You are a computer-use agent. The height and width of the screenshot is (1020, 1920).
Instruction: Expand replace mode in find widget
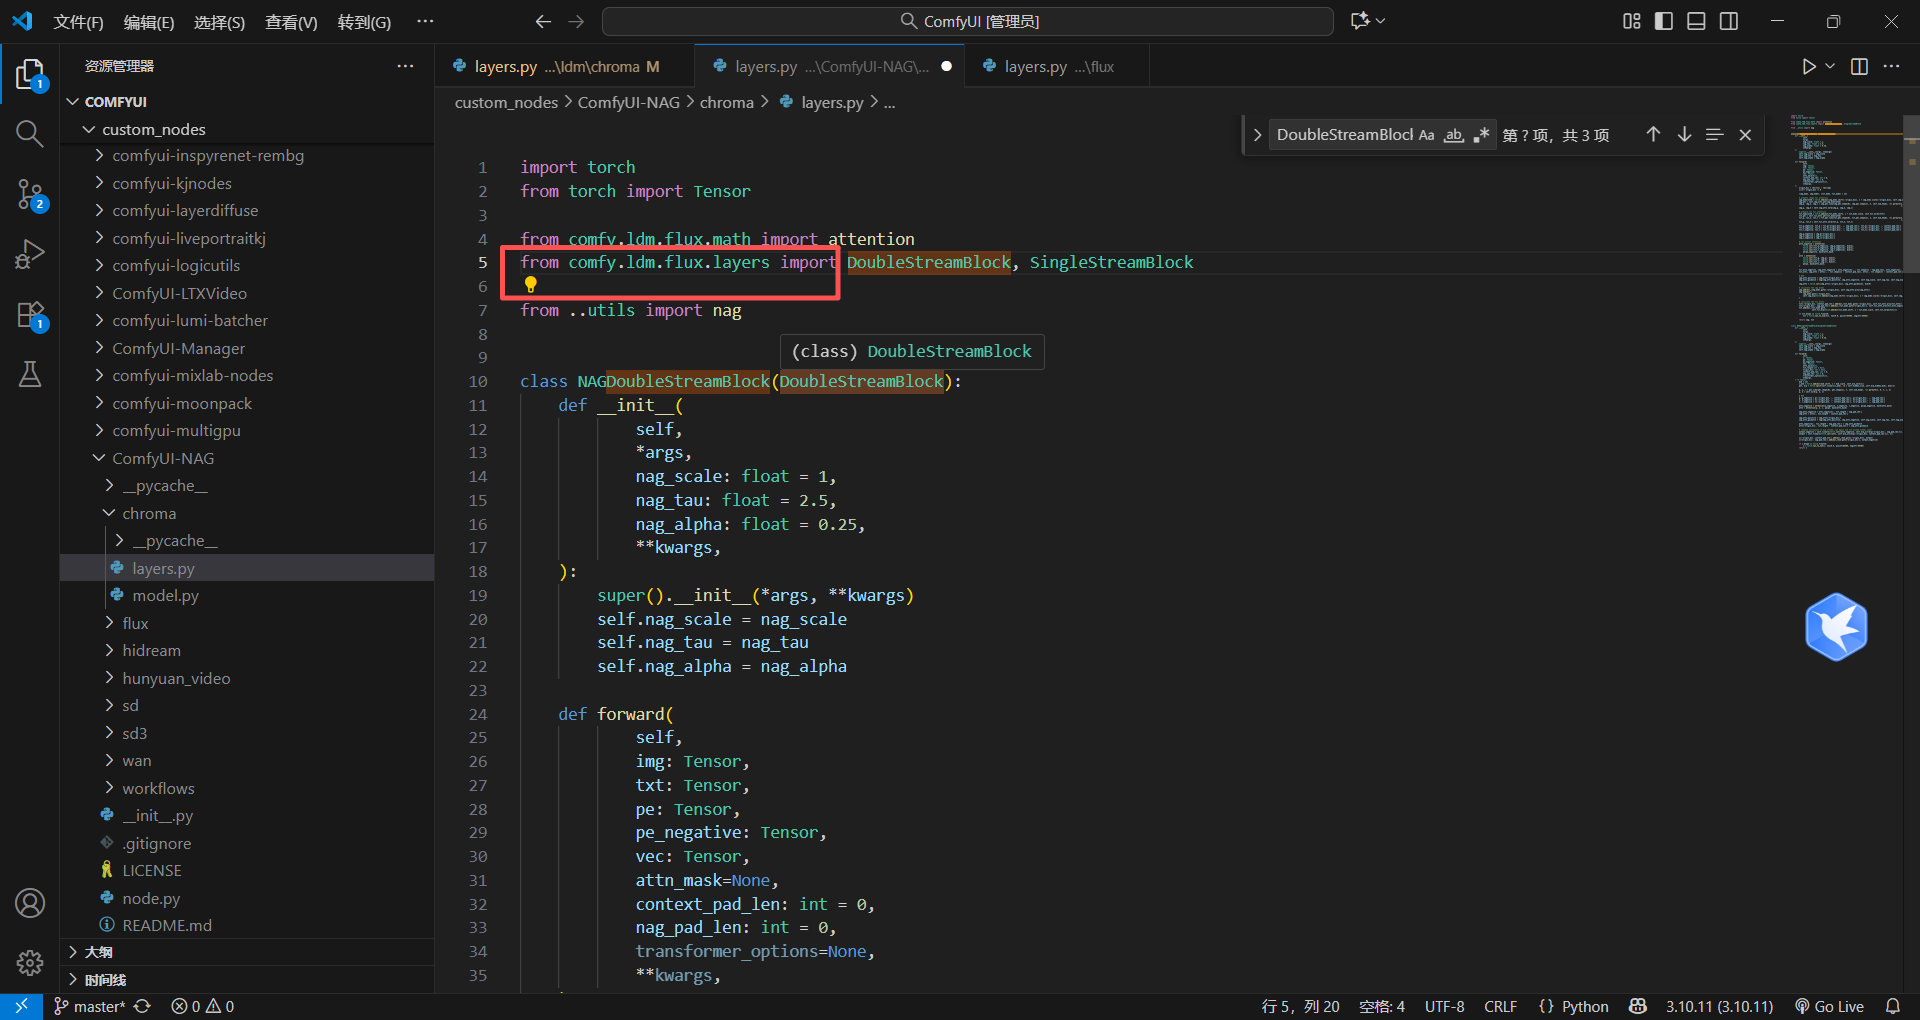pos(1257,135)
